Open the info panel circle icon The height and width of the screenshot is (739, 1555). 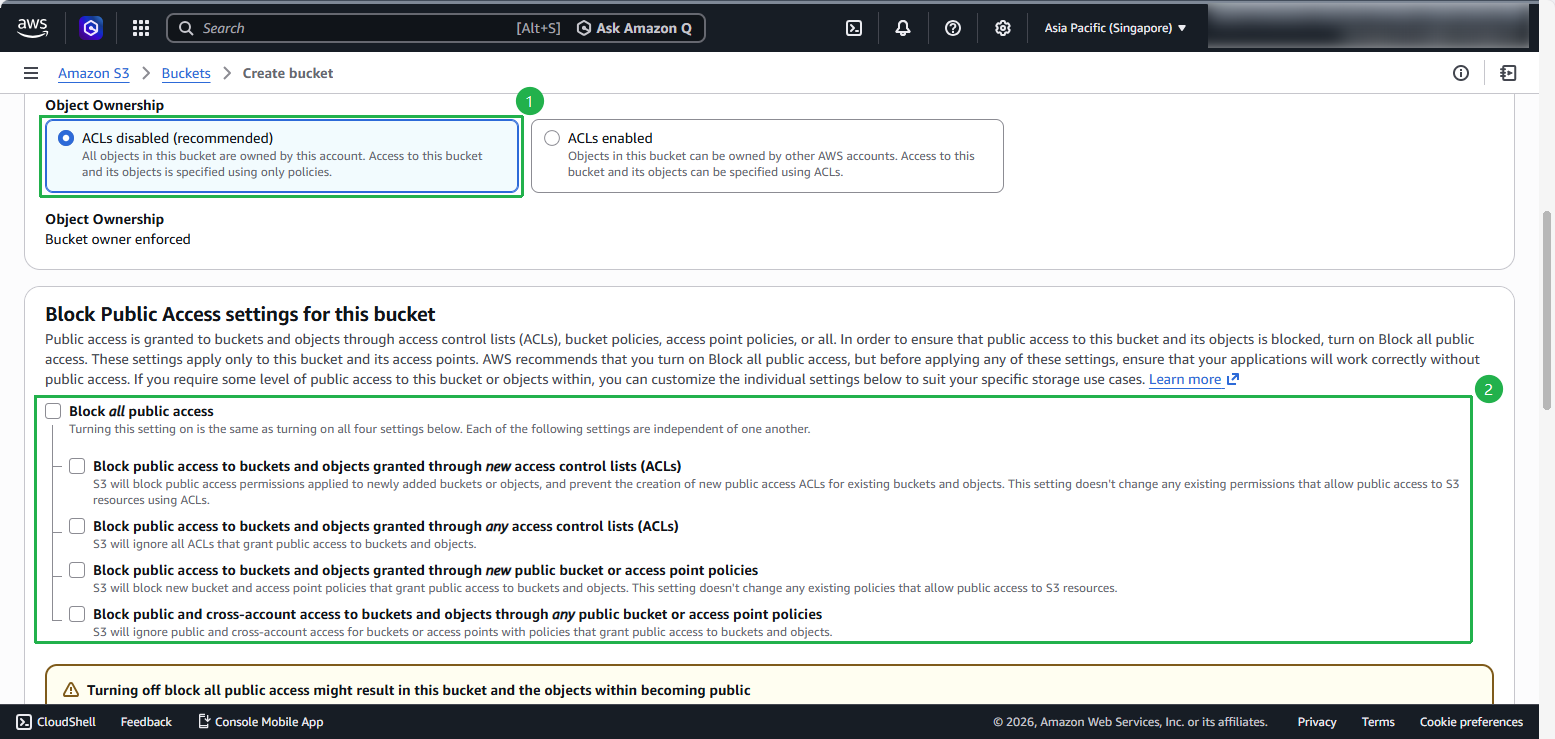tap(1461, 73)
